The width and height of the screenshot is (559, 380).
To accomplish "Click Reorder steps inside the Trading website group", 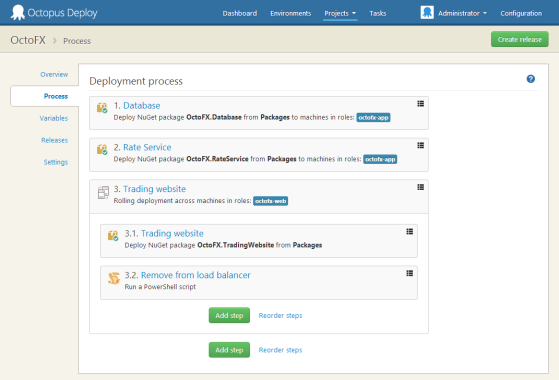I will click(x=280, y=315).
